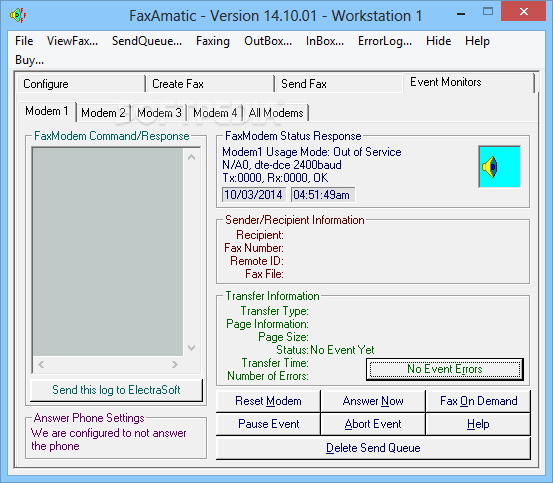Screen dimensions: 553x483
Task: Toggle the modem speaker icon
Action: pyautogui.click(x=499, y=166)
